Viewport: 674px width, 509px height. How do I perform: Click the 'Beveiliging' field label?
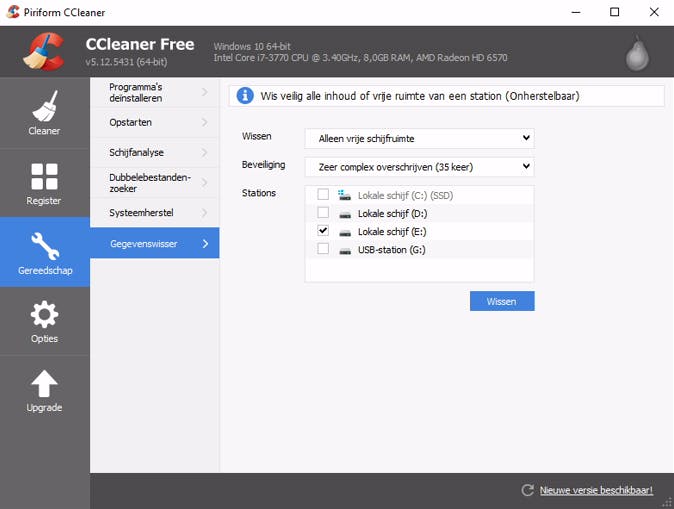coord(263,165)
